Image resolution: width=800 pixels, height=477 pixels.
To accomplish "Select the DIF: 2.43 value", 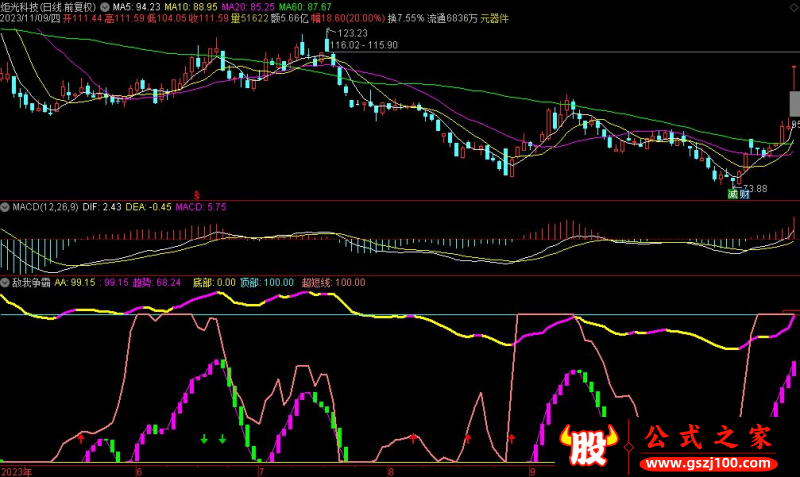I will tap(102, 207).
